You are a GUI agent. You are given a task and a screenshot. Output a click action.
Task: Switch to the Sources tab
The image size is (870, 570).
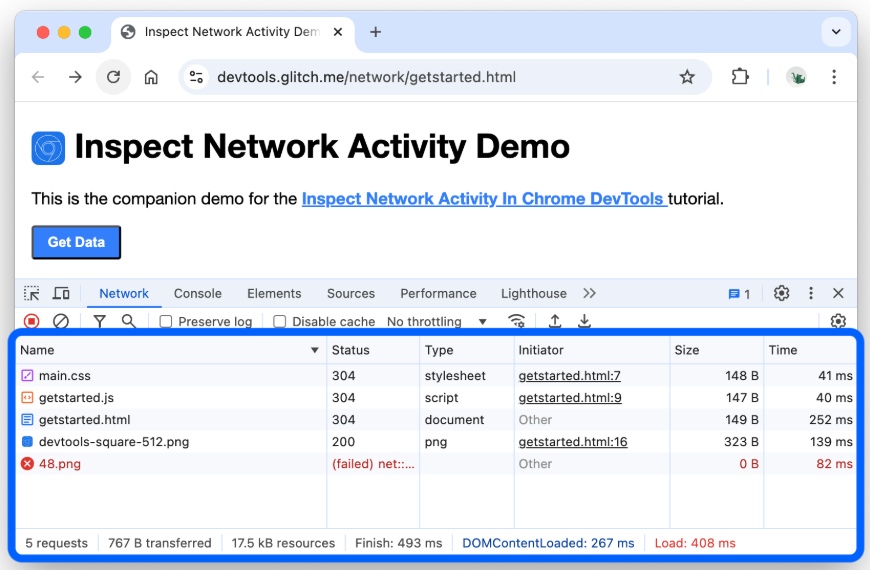351,294
